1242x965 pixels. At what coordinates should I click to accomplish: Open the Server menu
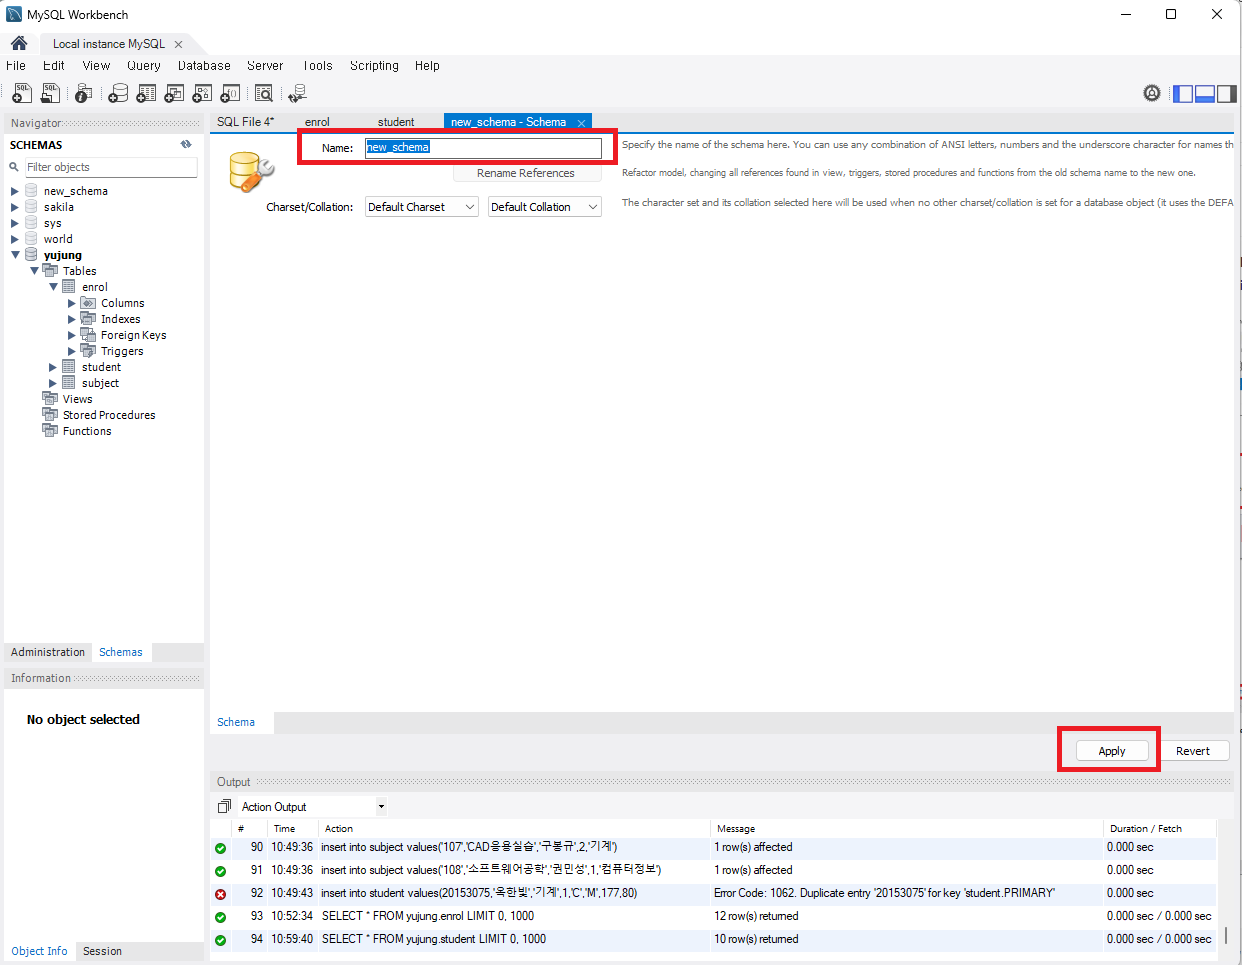click(x=265, y=65)
